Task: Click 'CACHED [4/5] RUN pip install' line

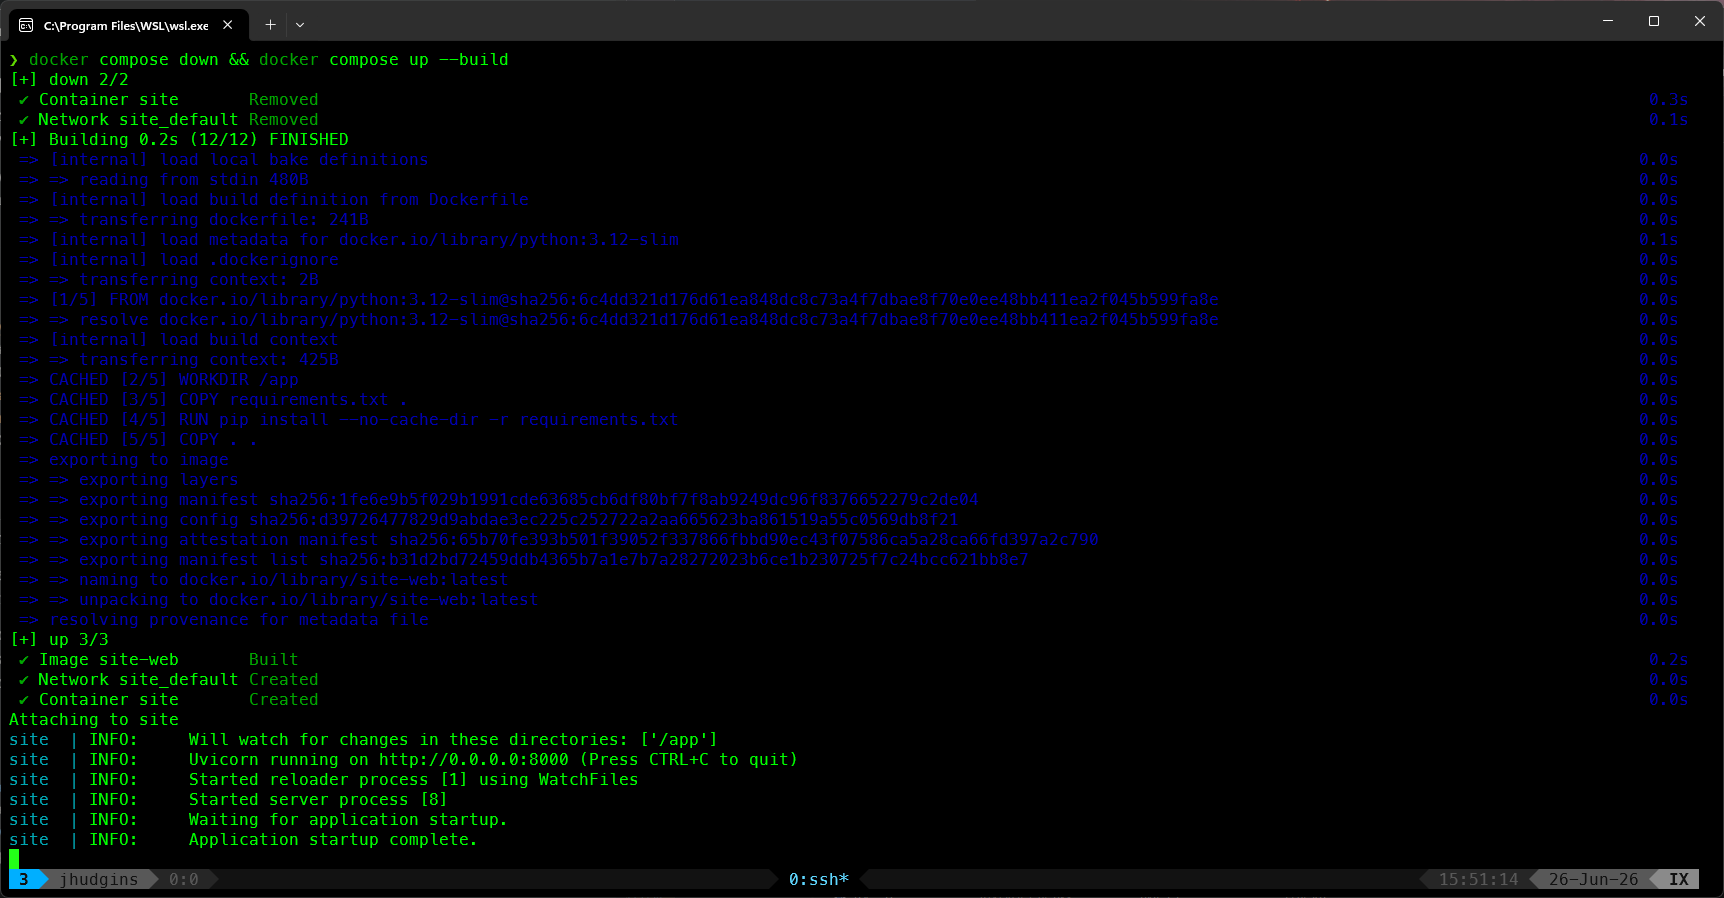Action: pyautogui.click(x=349, y=420)
